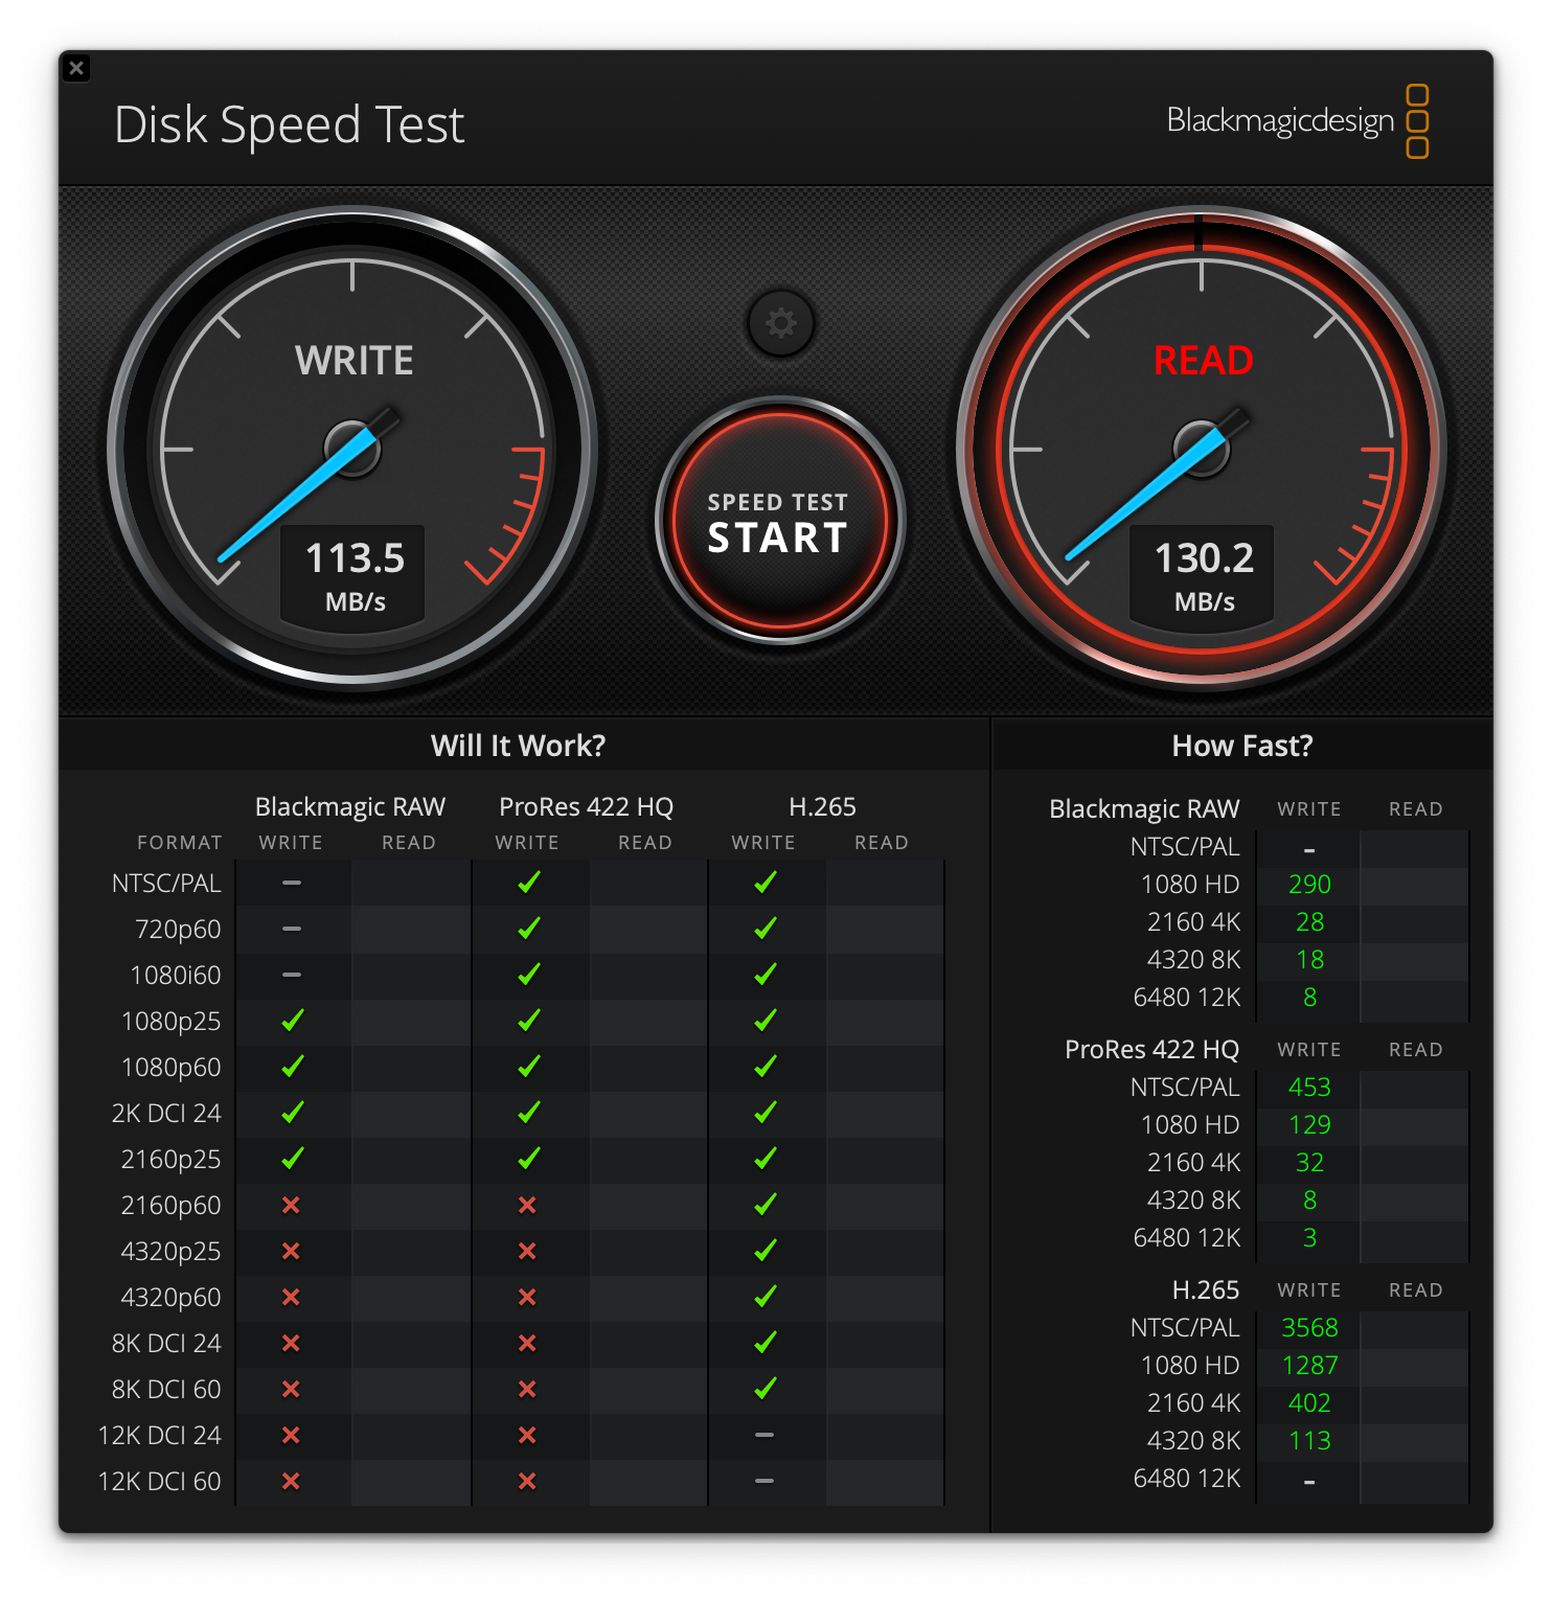The width and height of the screenshot is (1552, 1600).
Task: Open settings with the gear icon
Action: pos(781,323)
